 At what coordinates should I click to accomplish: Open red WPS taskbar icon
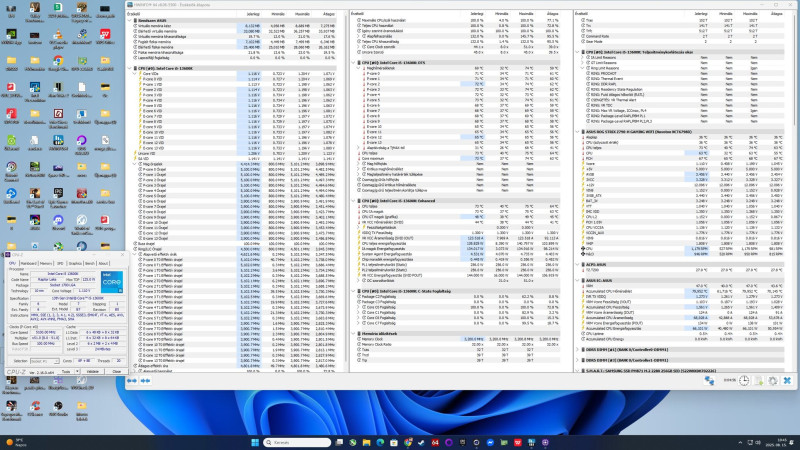point(518,442)
